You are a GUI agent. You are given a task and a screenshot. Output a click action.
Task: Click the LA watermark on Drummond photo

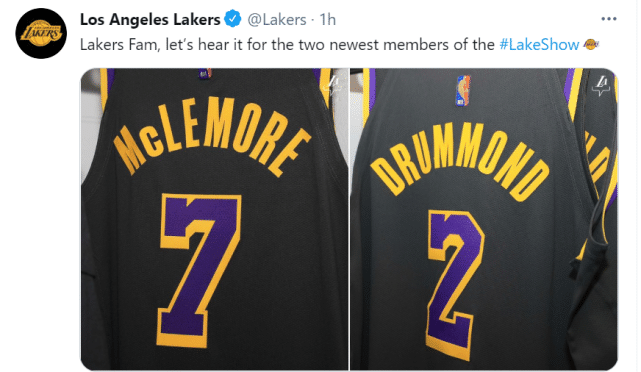601,86
